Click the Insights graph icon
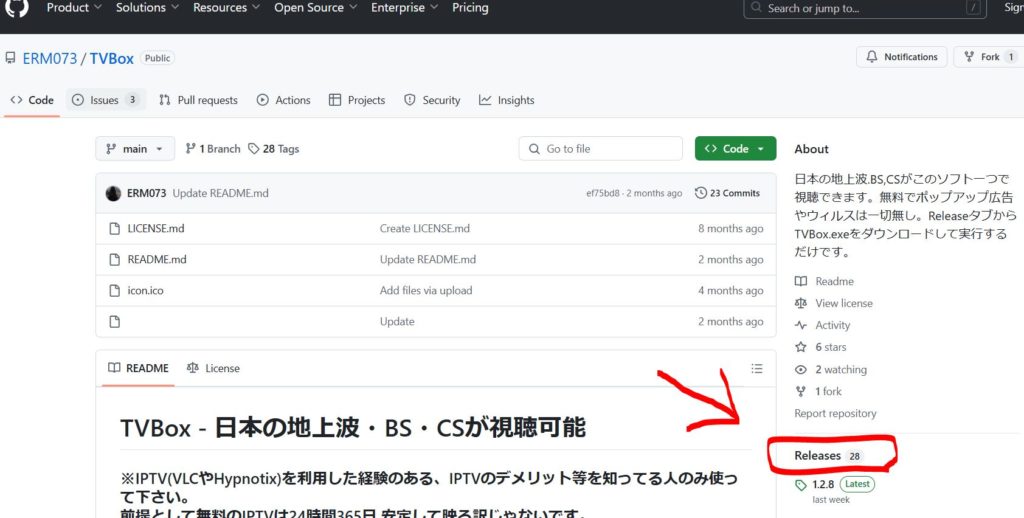Image resolution: width=1024 pixels, height=518 pixels. [485, 100]
